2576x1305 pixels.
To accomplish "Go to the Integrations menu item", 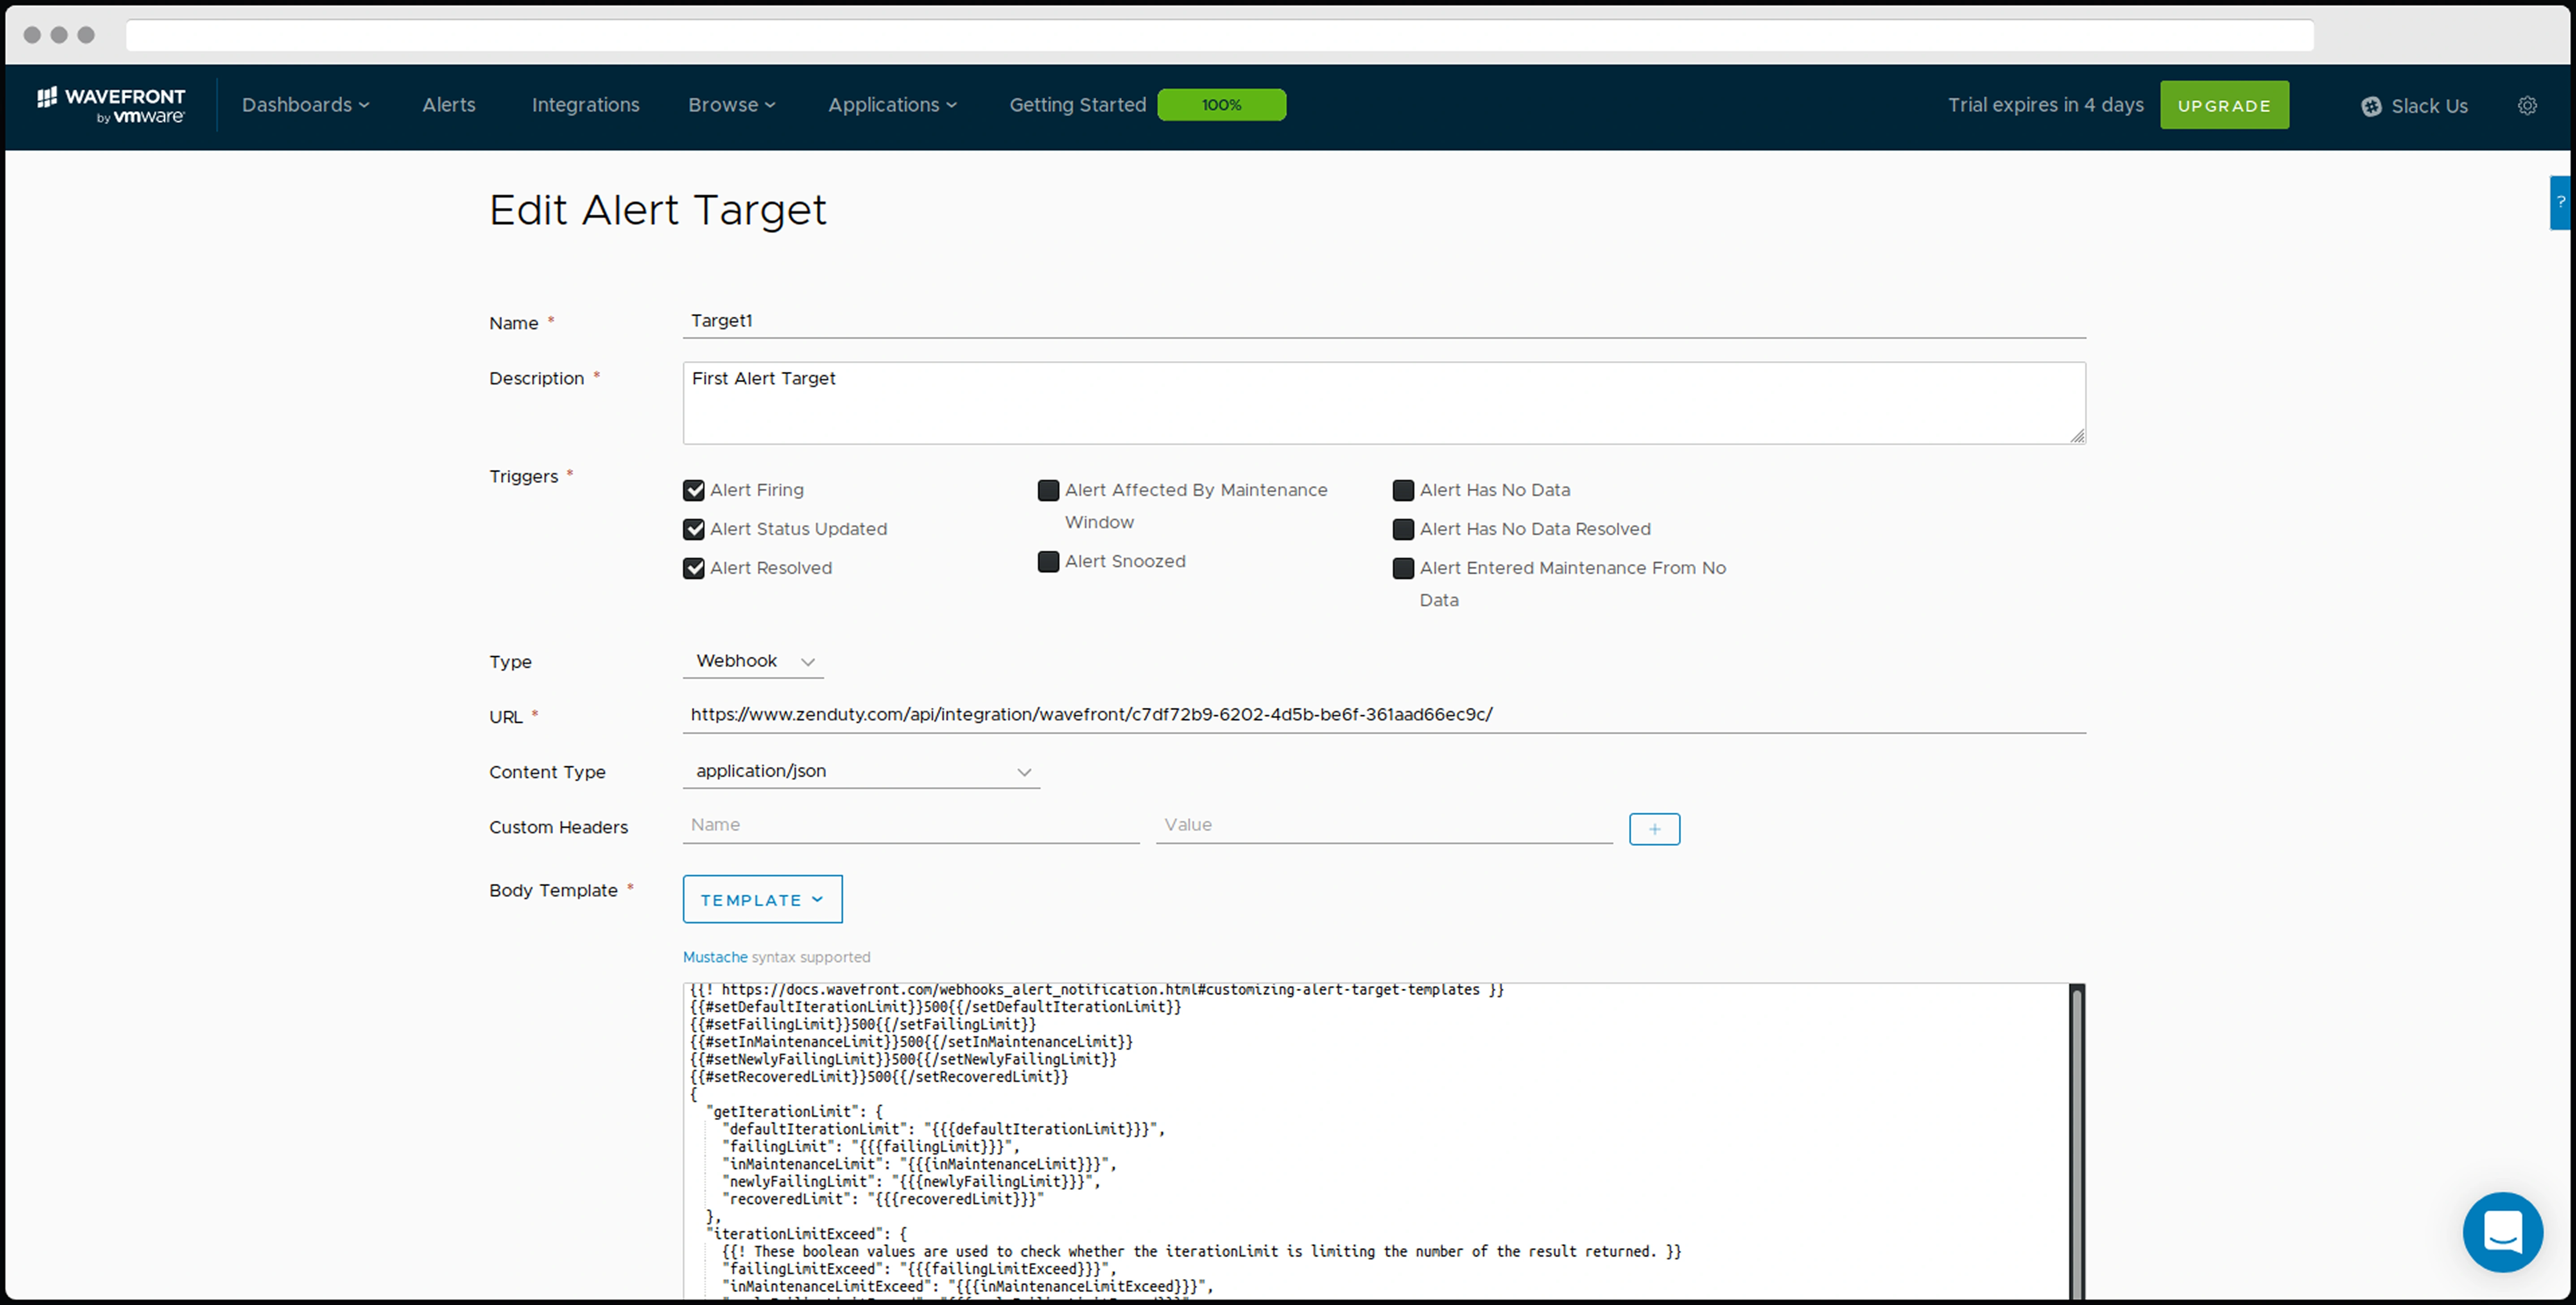I will pos(585,105).
